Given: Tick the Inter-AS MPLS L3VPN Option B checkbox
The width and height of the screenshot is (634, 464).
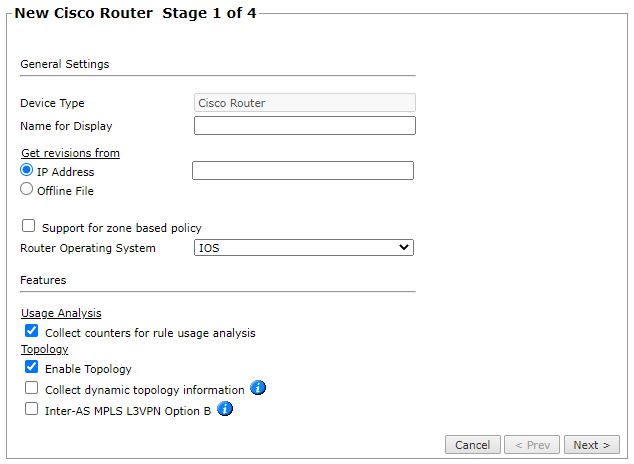Looking at the screenshot, I should pos(32,408).
